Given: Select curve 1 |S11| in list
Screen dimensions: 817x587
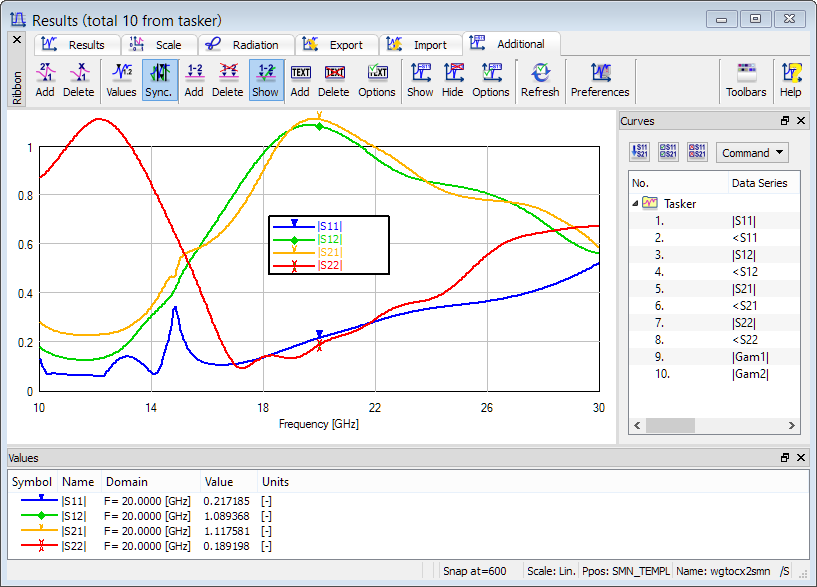Looking at the screenshot, I should pyautogui.click(x=714, y=221).
